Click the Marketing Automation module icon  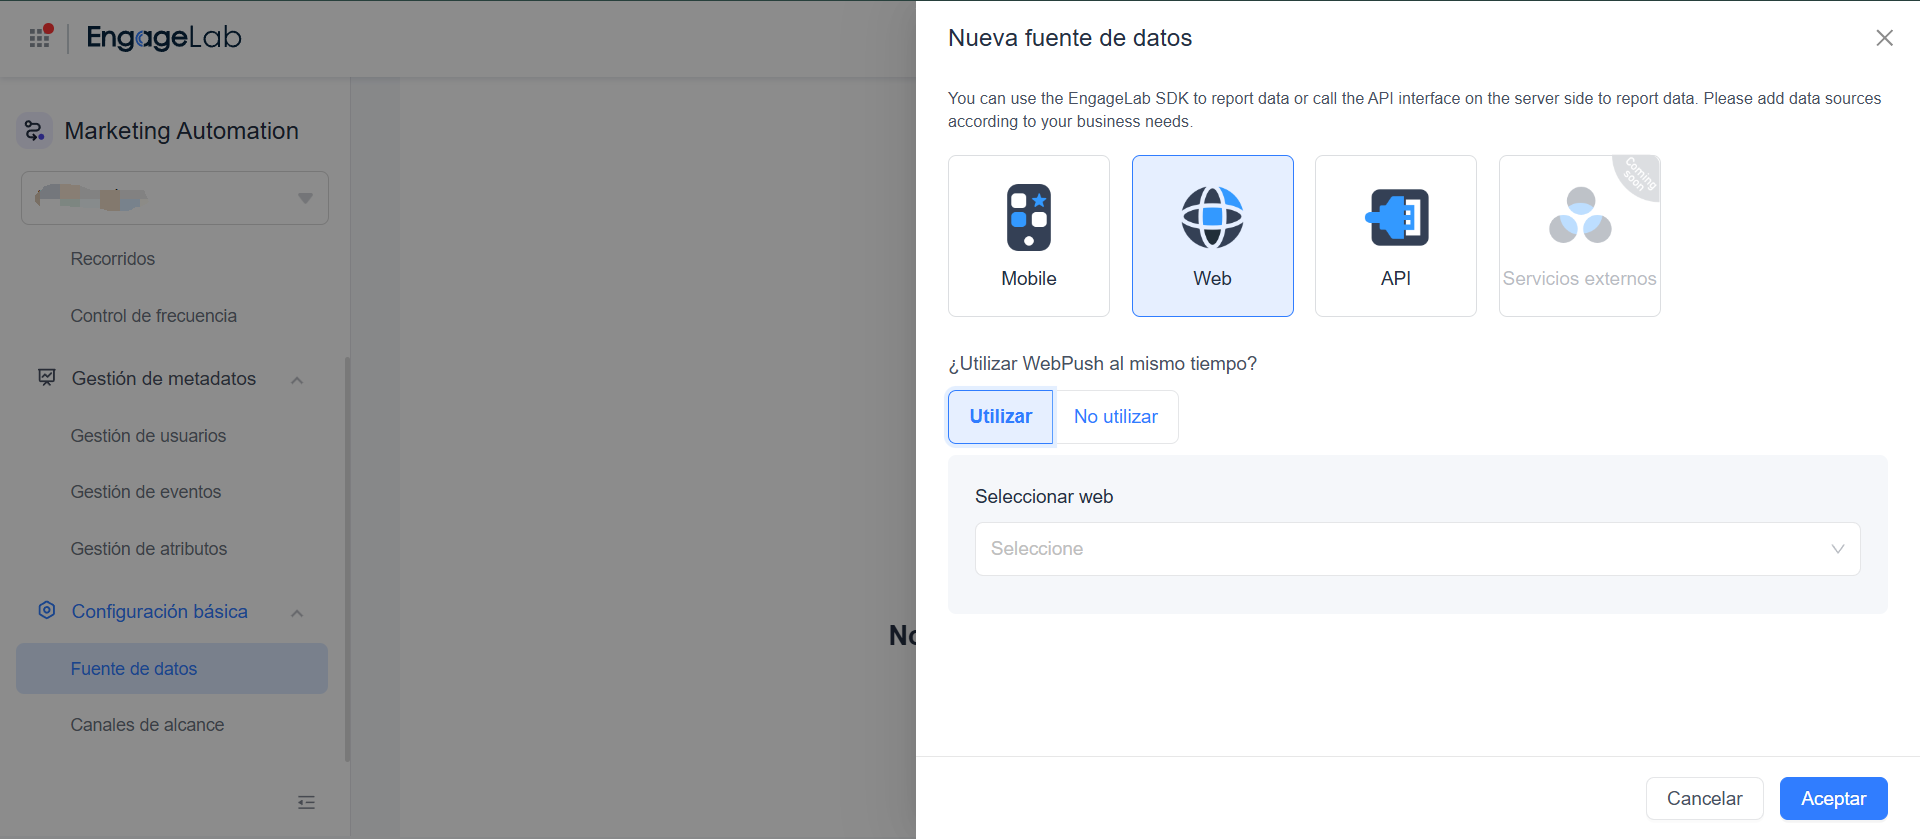[x=35, y=131]
